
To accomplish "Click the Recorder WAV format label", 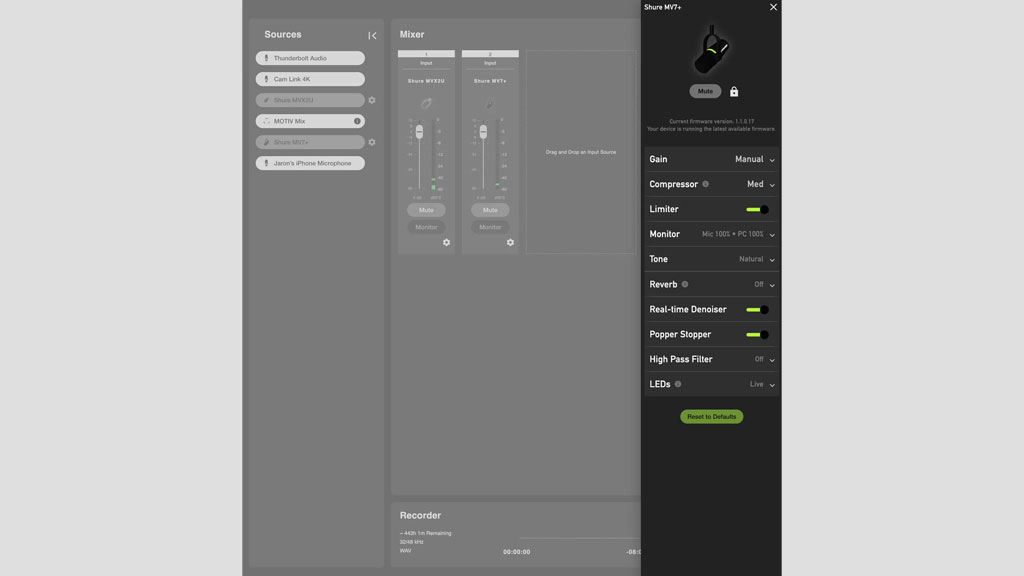I will [x=406, y=551].
